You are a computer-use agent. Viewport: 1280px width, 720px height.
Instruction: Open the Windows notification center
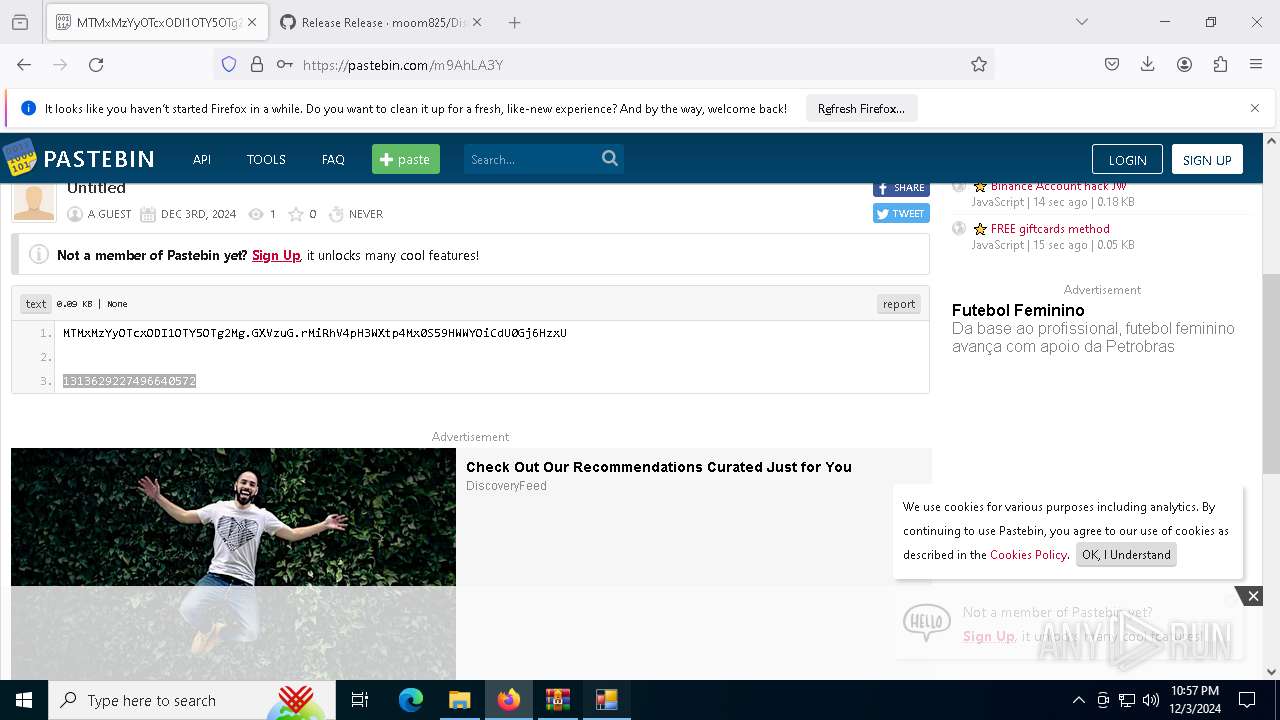tap(1247, 700)
